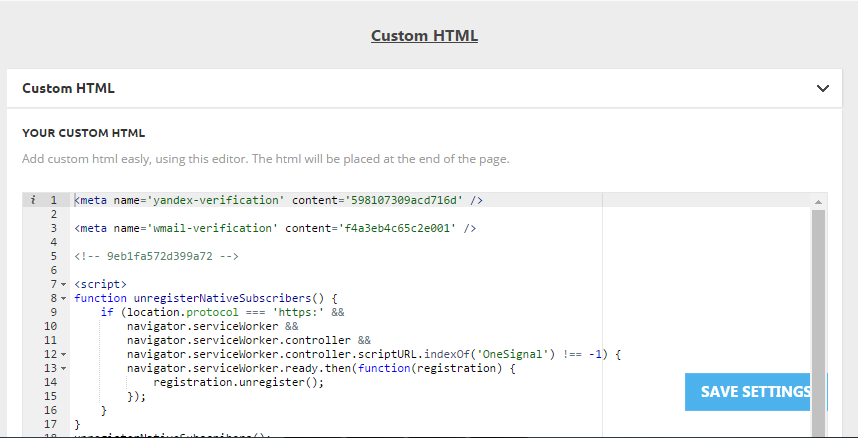
Task: Click the comment '9eb1fa572d399a72' line
Action: click(156, 256)
